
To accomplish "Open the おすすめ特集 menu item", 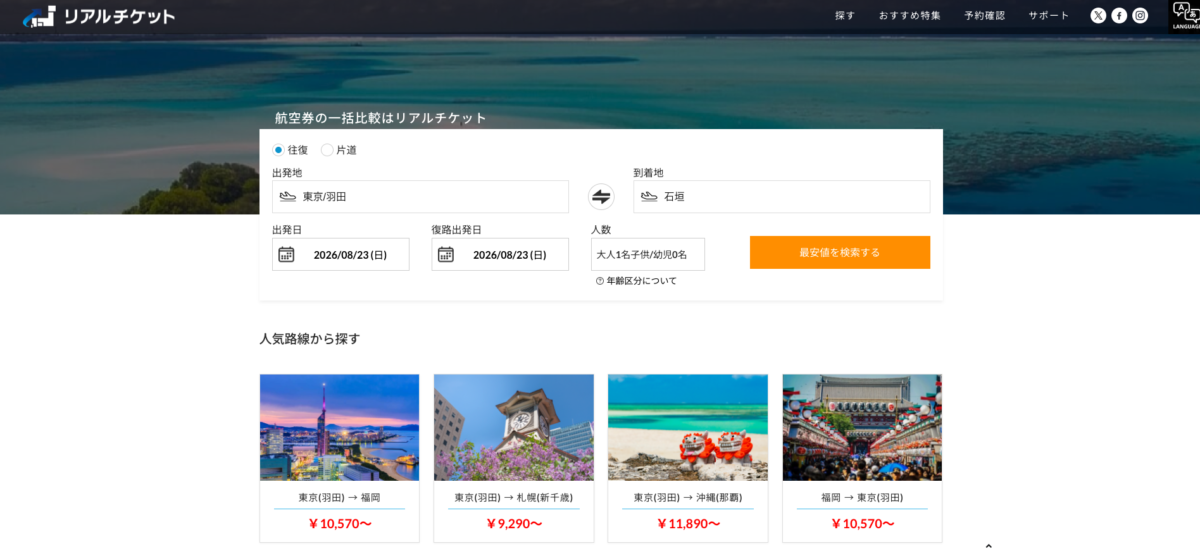I will (x=910, y=16).
